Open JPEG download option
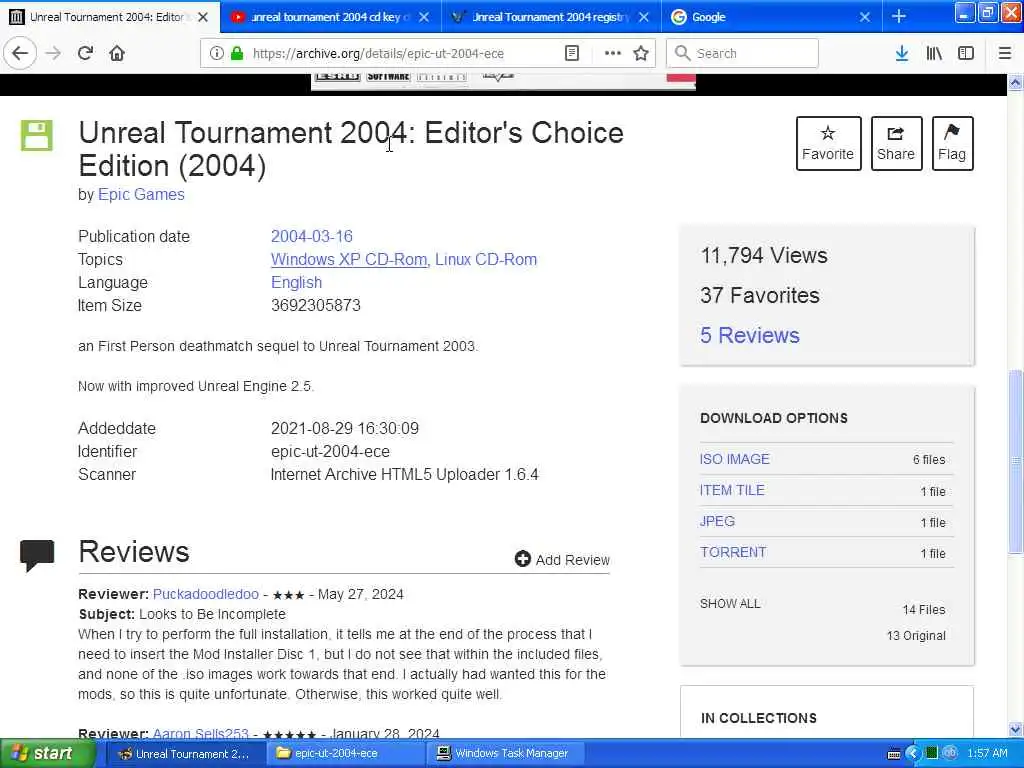1024x768 pixels. tap(717, 521)
